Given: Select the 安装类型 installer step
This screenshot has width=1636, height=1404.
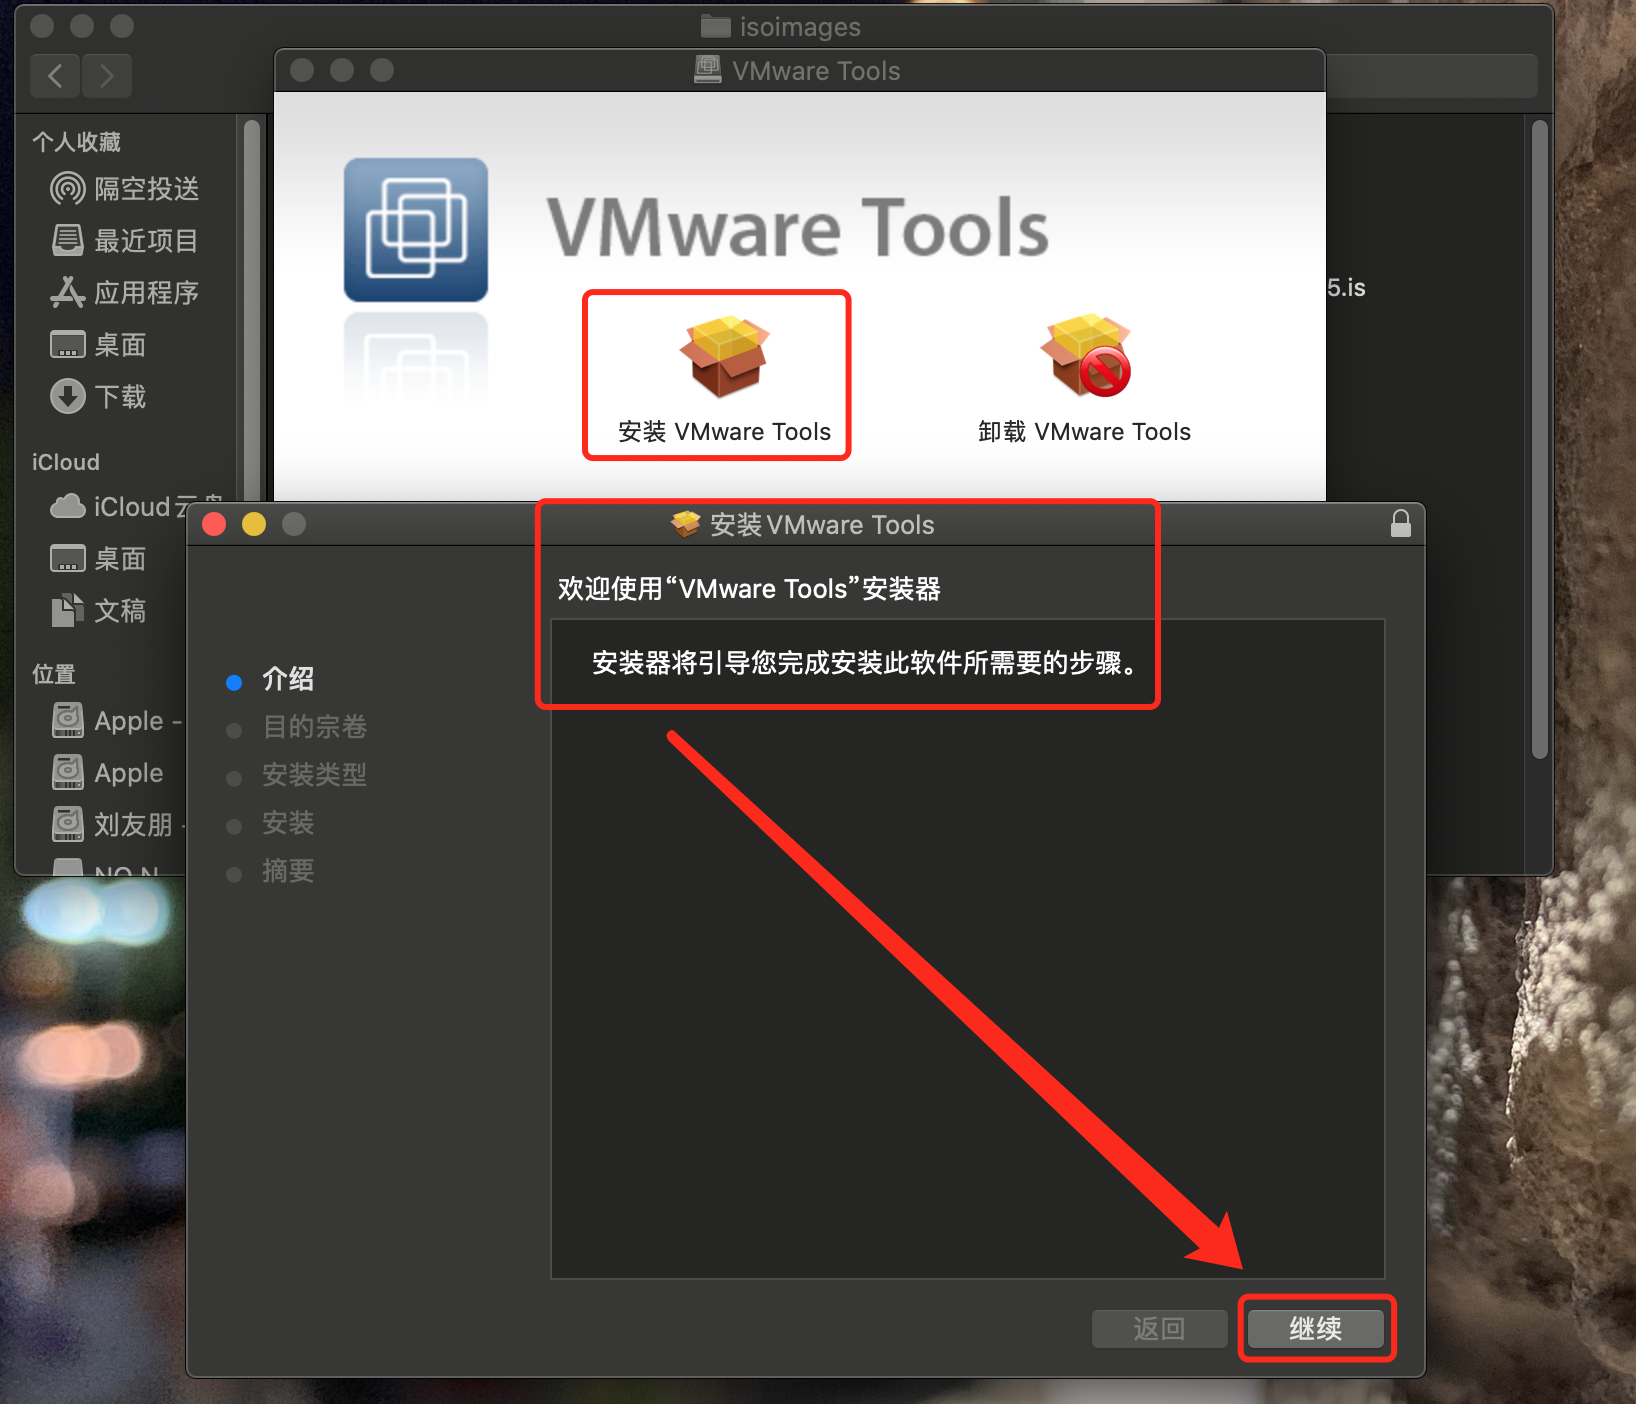Looking at the screenshot, I should coord(314,775).
